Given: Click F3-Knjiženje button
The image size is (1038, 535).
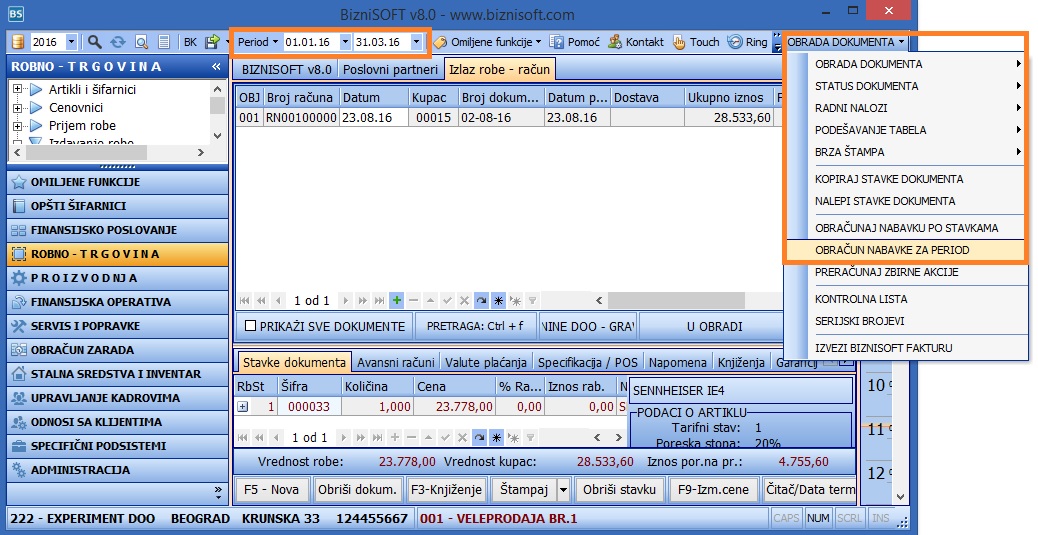Looking at the screenshot, I should point(448,490).
